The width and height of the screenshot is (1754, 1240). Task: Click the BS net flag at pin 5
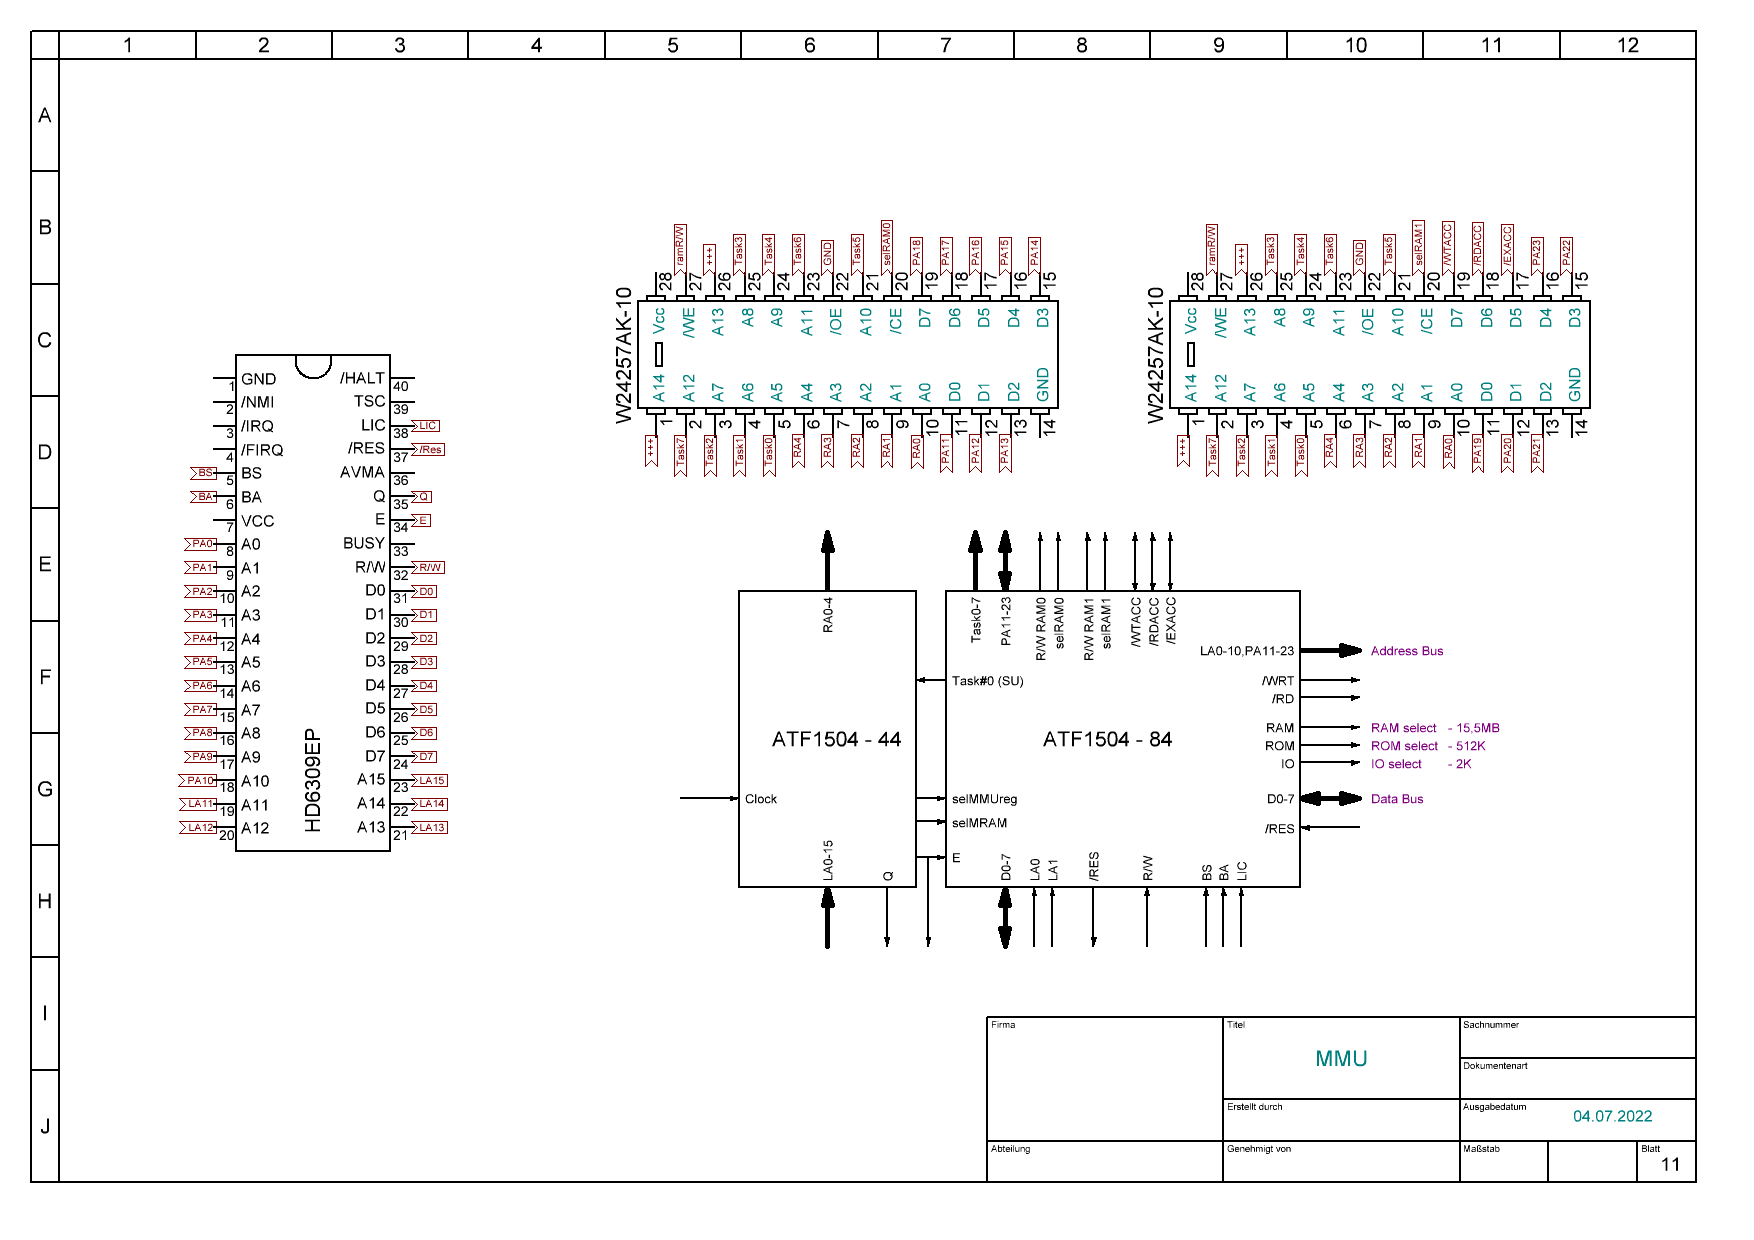[204, 473]
